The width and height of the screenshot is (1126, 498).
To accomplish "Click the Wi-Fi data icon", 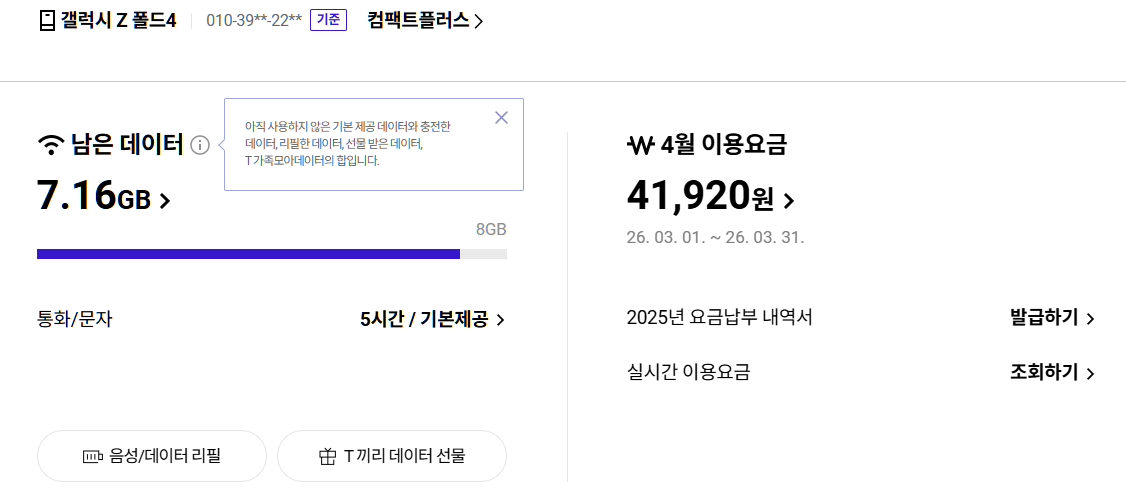I will (50, 146).
